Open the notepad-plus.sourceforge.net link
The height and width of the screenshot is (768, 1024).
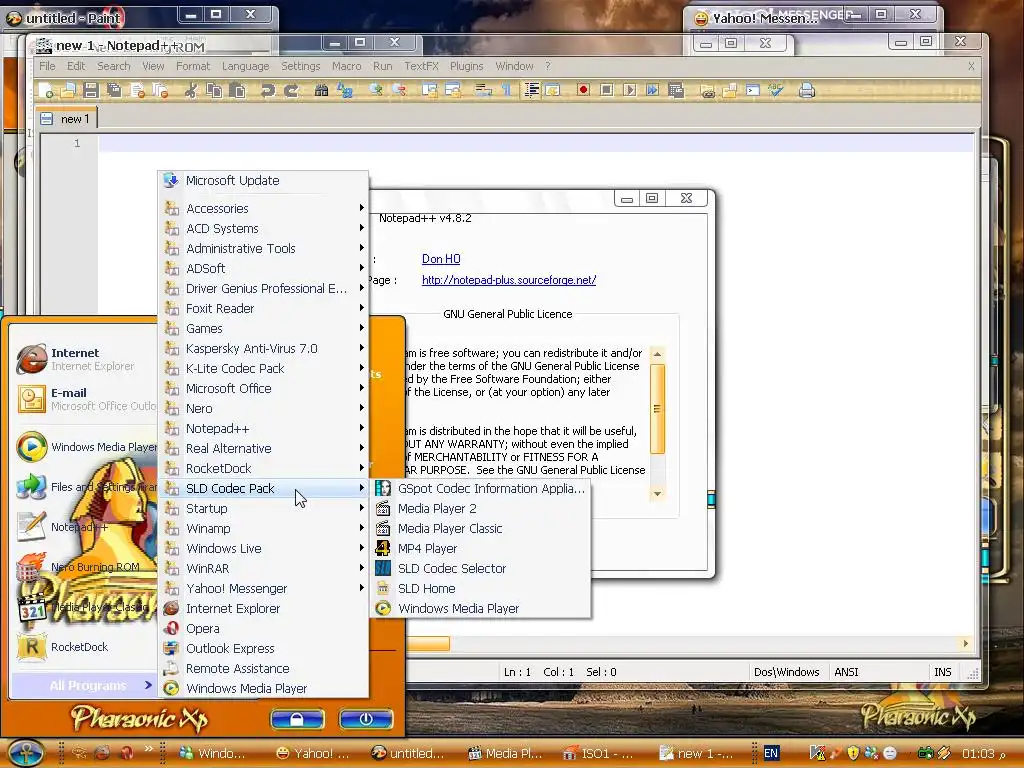pyautogui.click(x=509, y=280)
